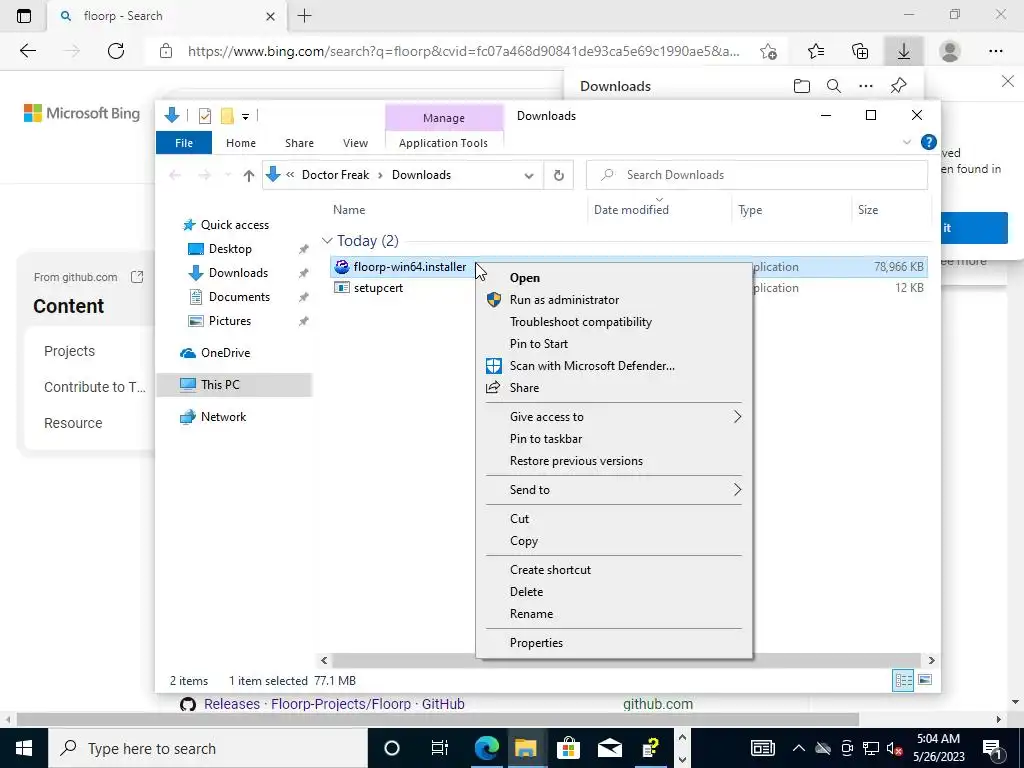Select the setupcert file
The height and width of the screenshot is (768, 1024).
coord(378,288)
